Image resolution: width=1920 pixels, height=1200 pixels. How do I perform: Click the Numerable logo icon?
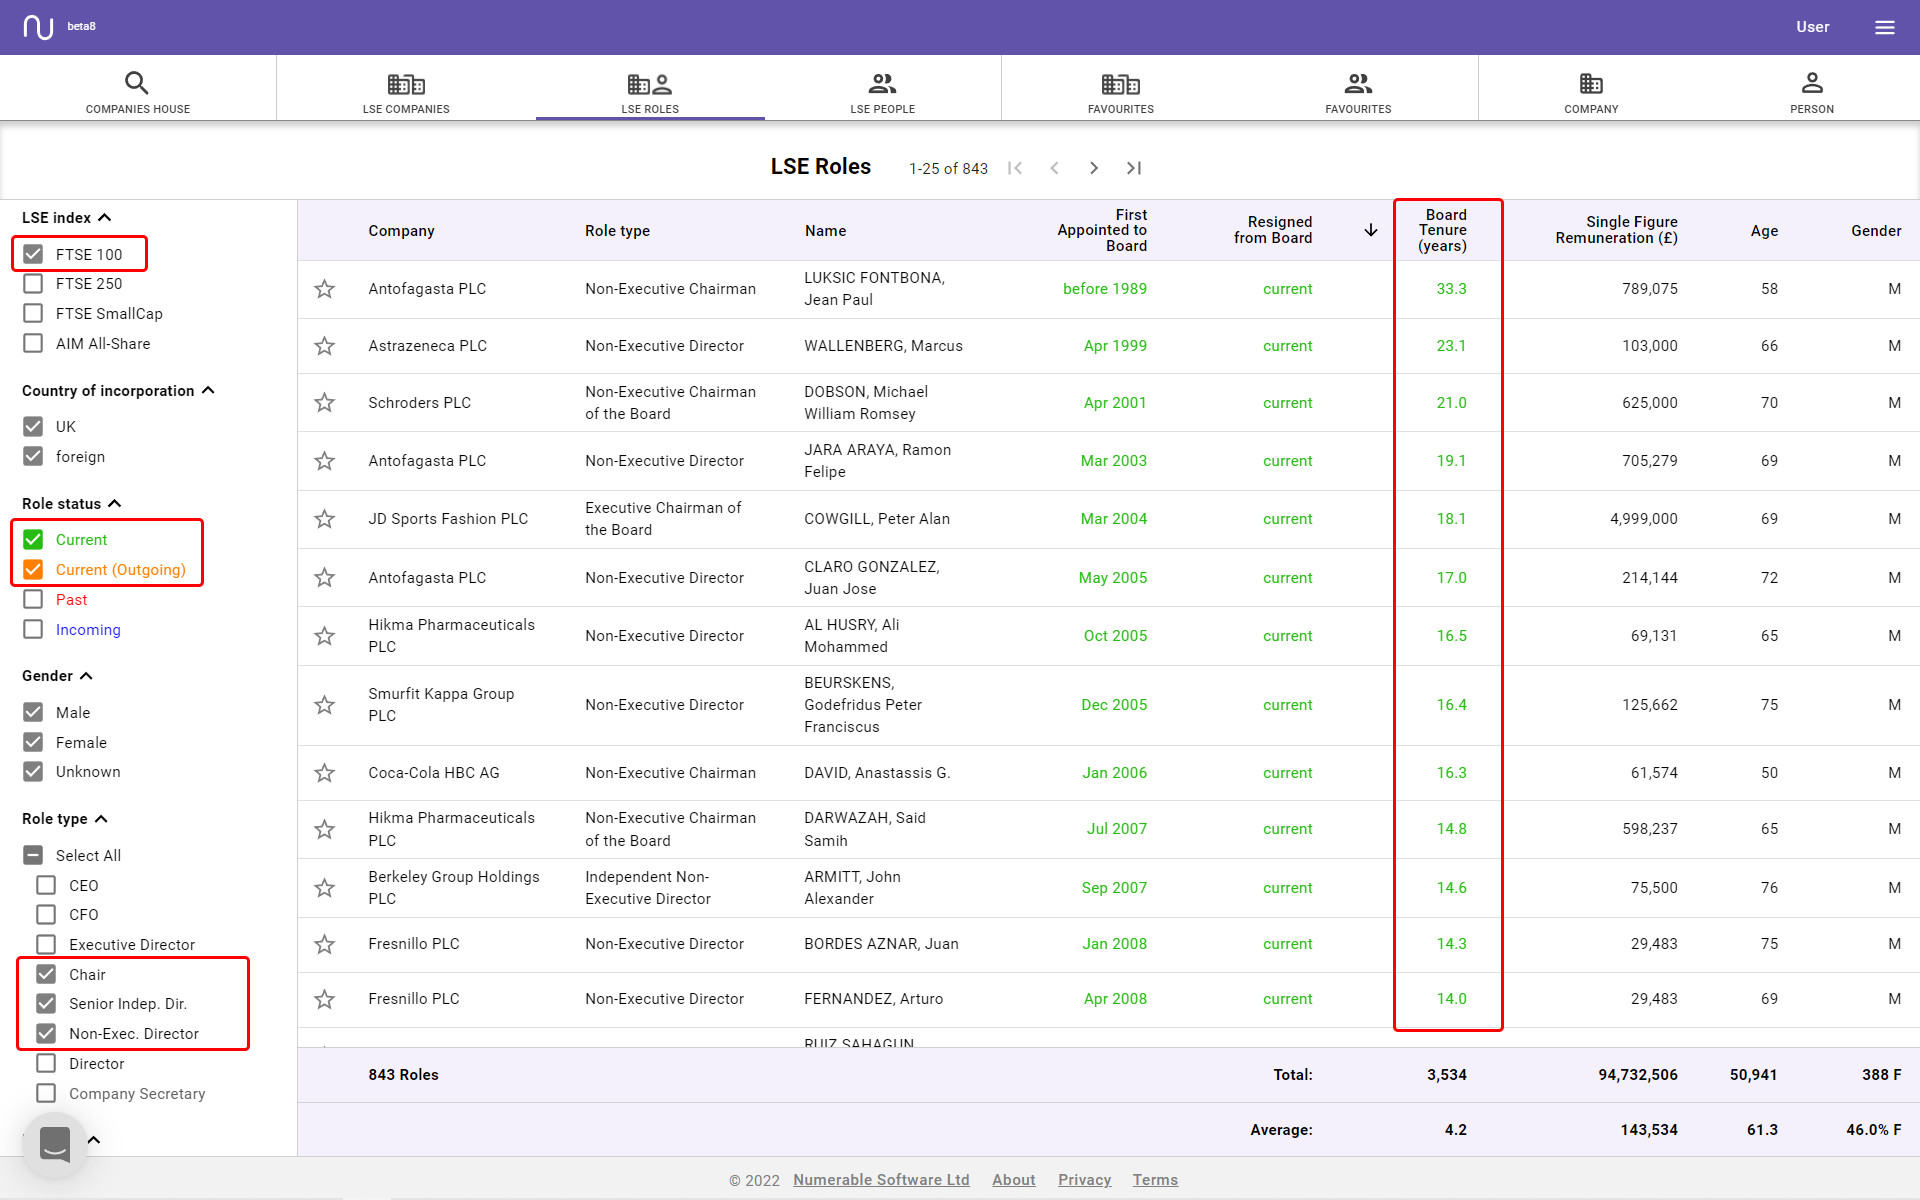pos(38,27)
